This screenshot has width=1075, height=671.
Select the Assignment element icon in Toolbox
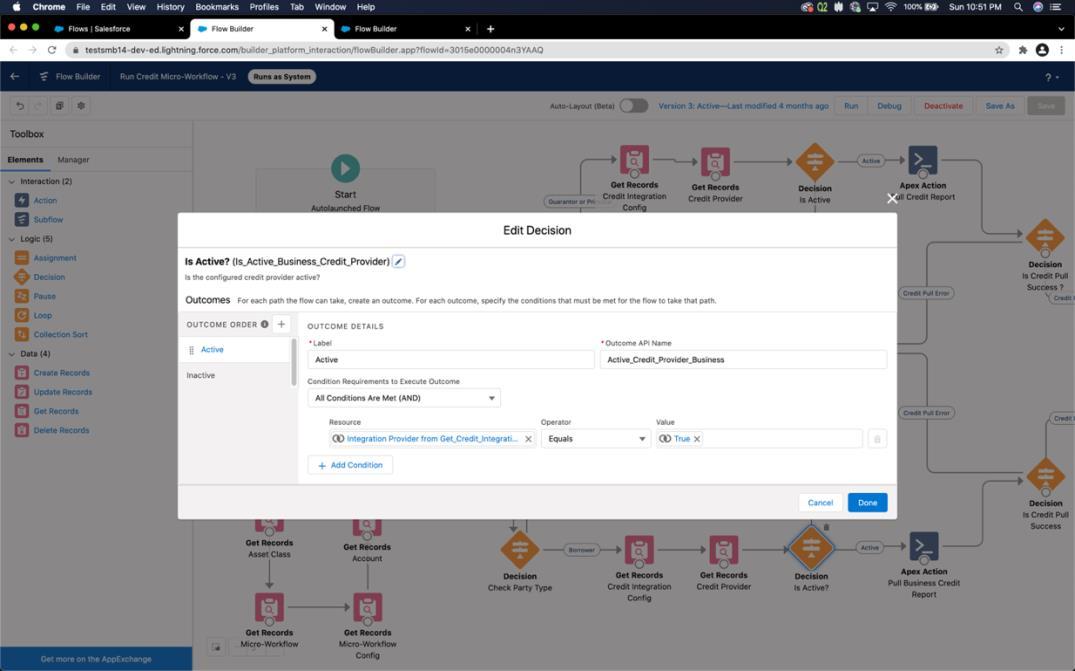coord(22,258)
